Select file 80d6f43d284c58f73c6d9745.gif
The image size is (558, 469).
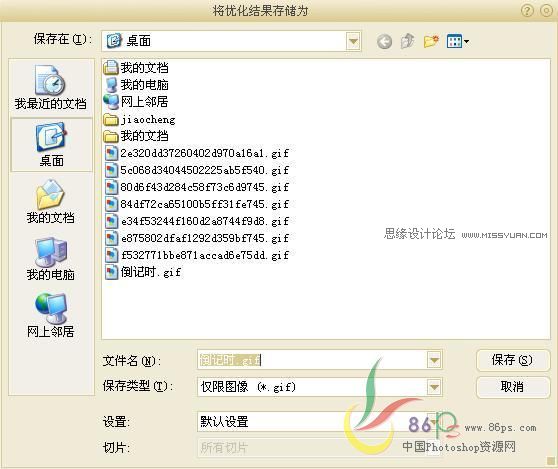(x=197, y=187)
